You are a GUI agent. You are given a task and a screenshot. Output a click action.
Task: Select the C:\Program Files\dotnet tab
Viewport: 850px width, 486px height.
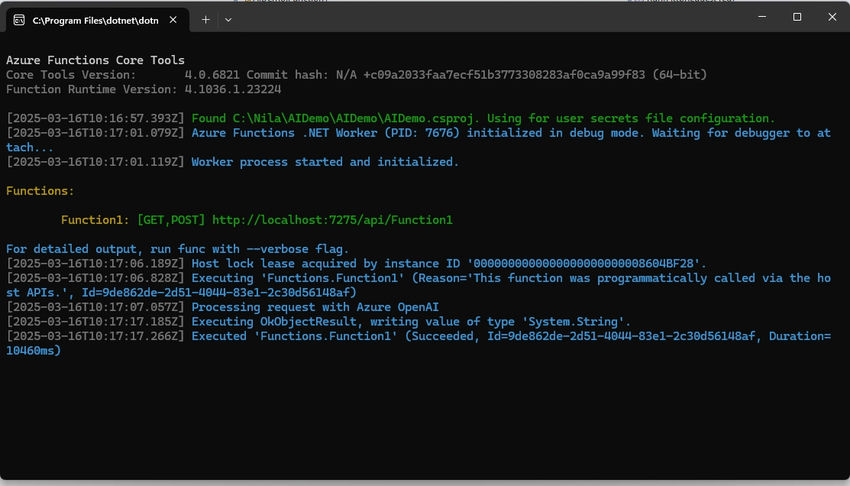point(96,20)
